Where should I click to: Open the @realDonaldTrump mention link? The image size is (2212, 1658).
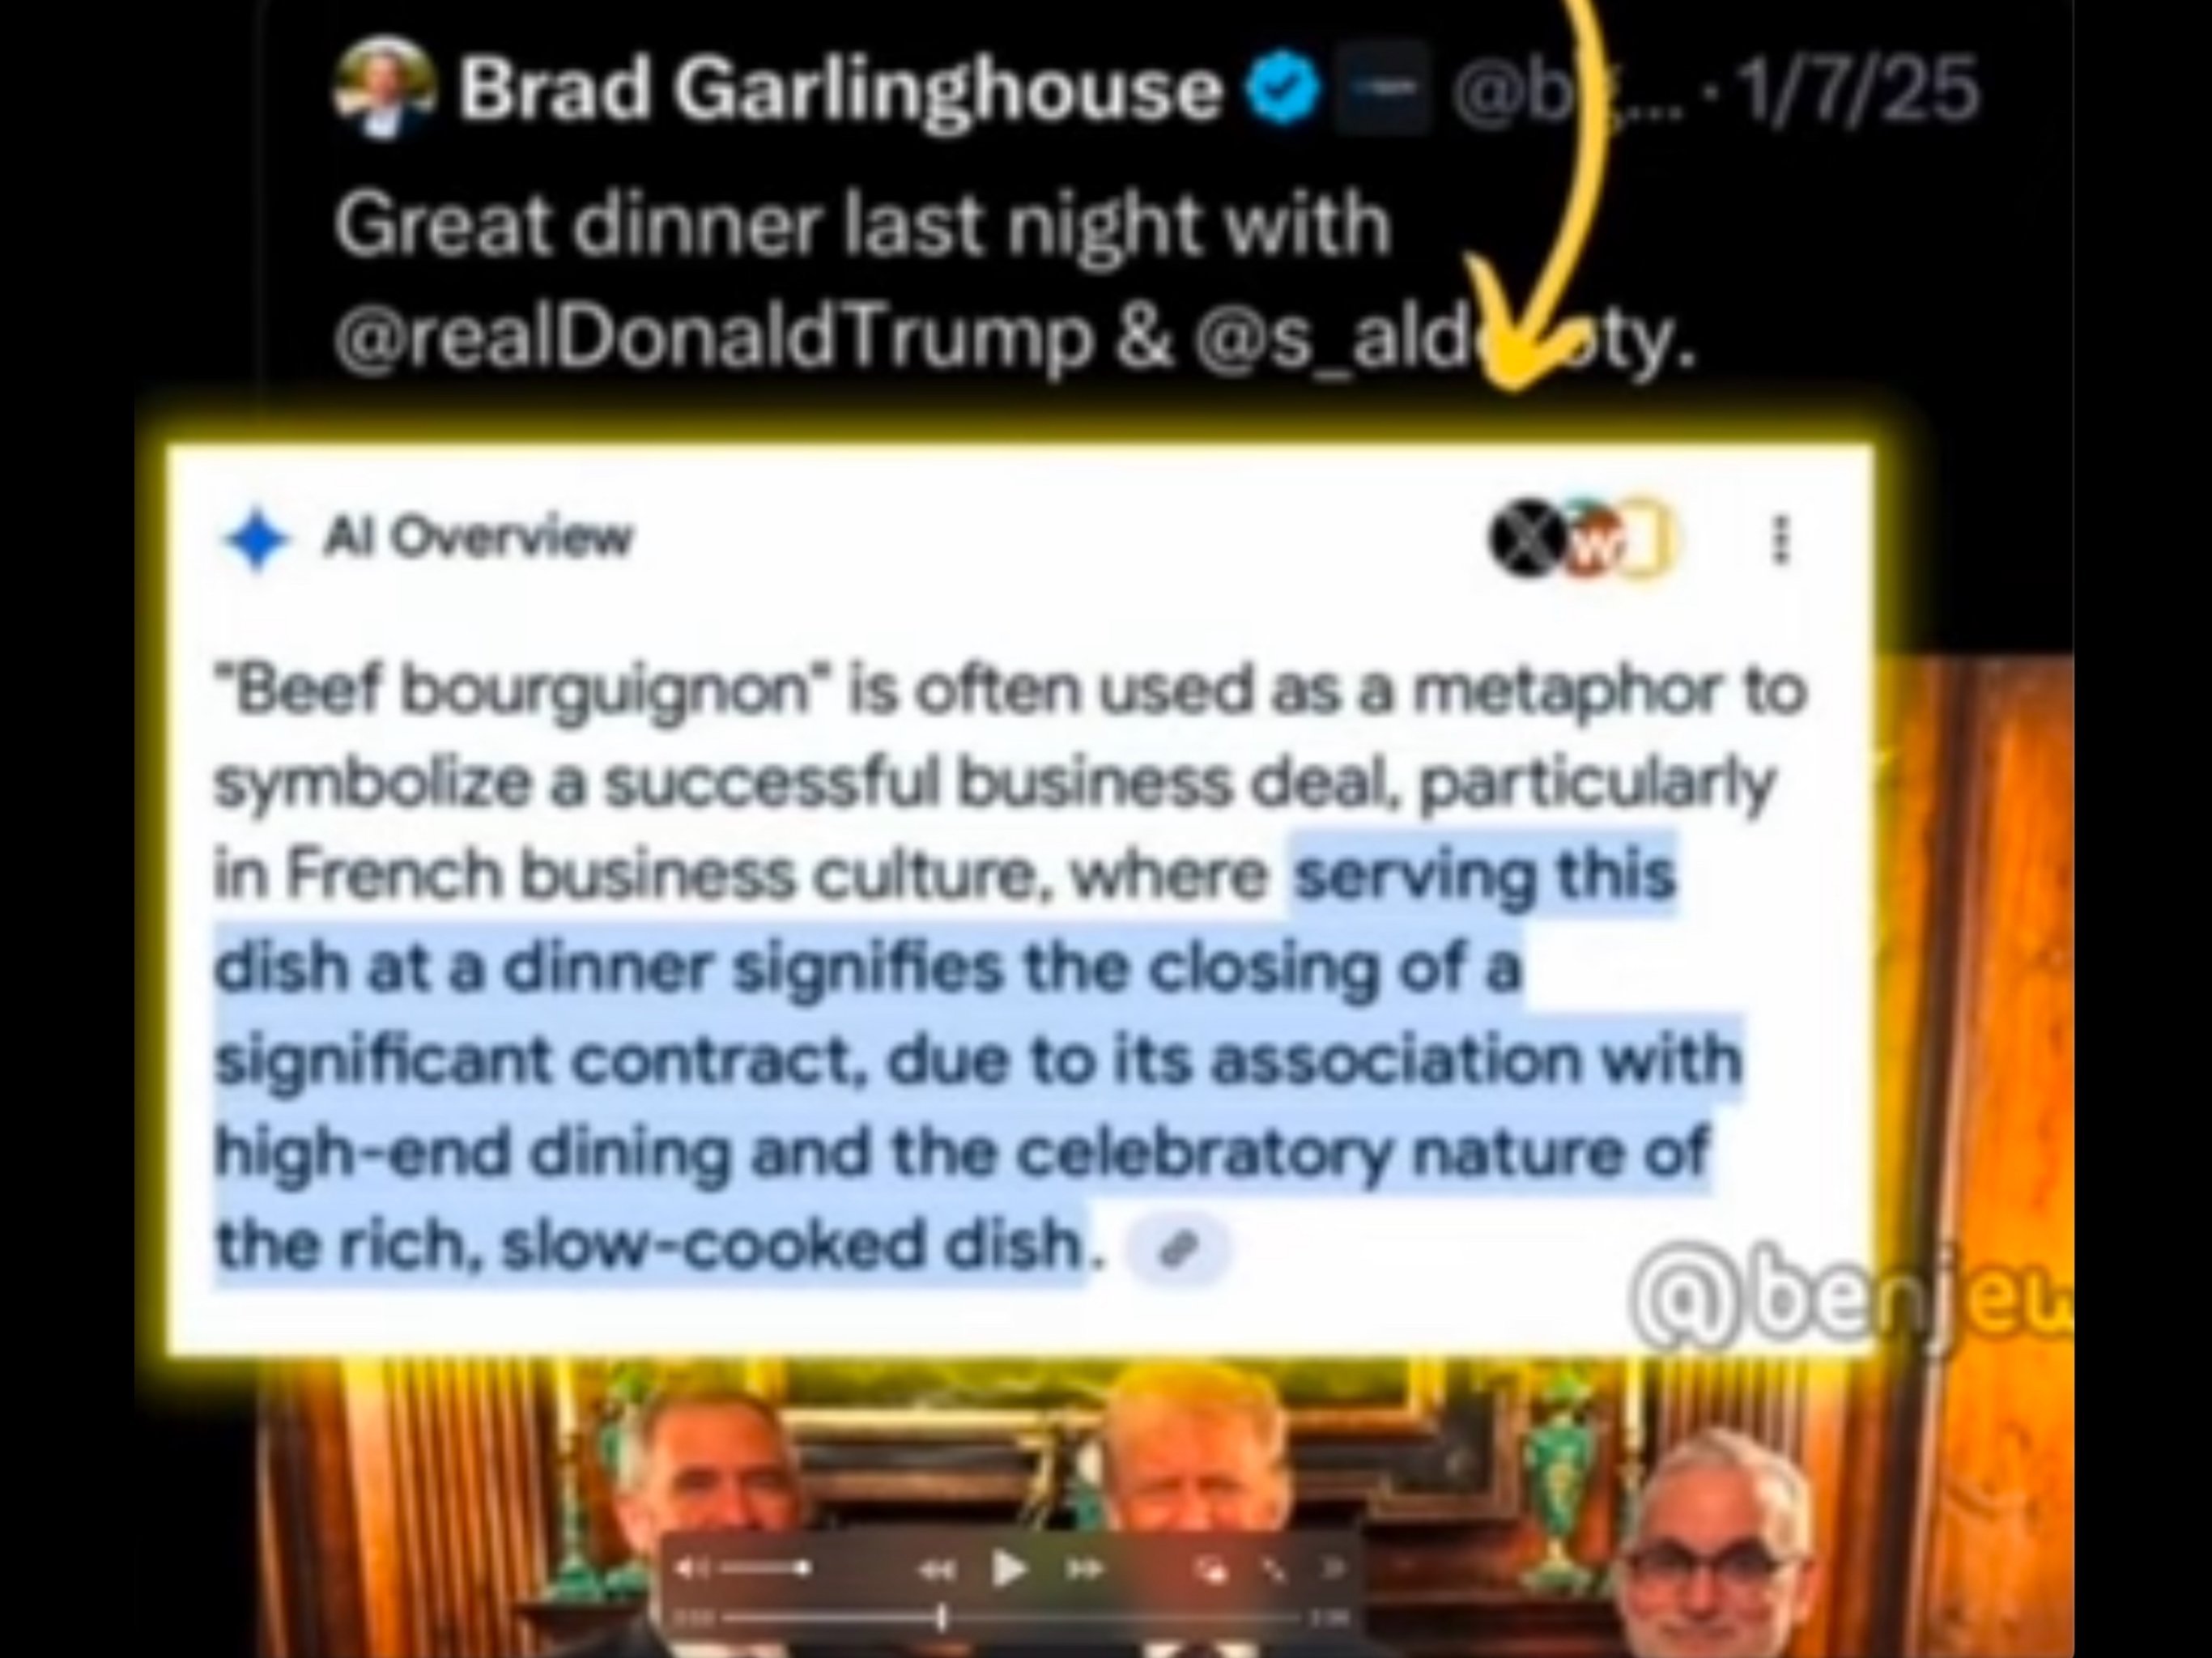coord(712,338)
